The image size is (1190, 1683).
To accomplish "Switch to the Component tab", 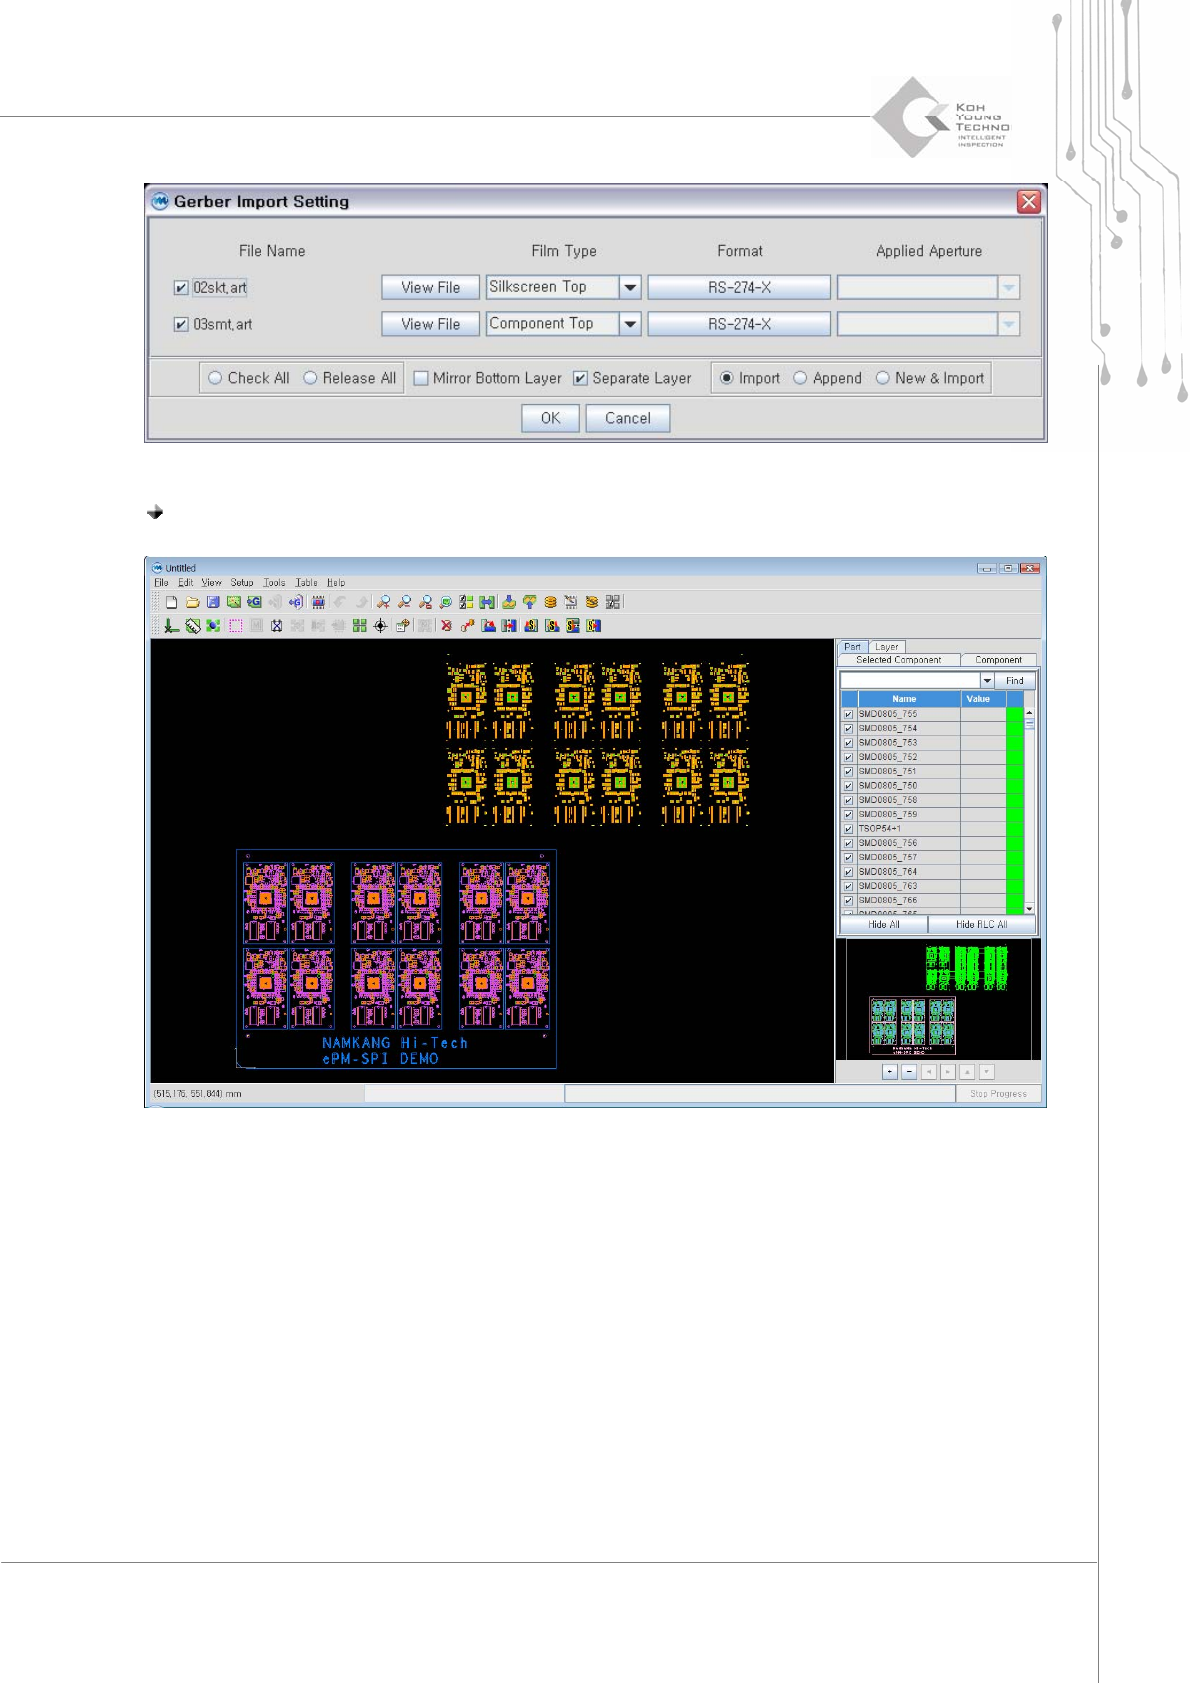I will [998, 660].
